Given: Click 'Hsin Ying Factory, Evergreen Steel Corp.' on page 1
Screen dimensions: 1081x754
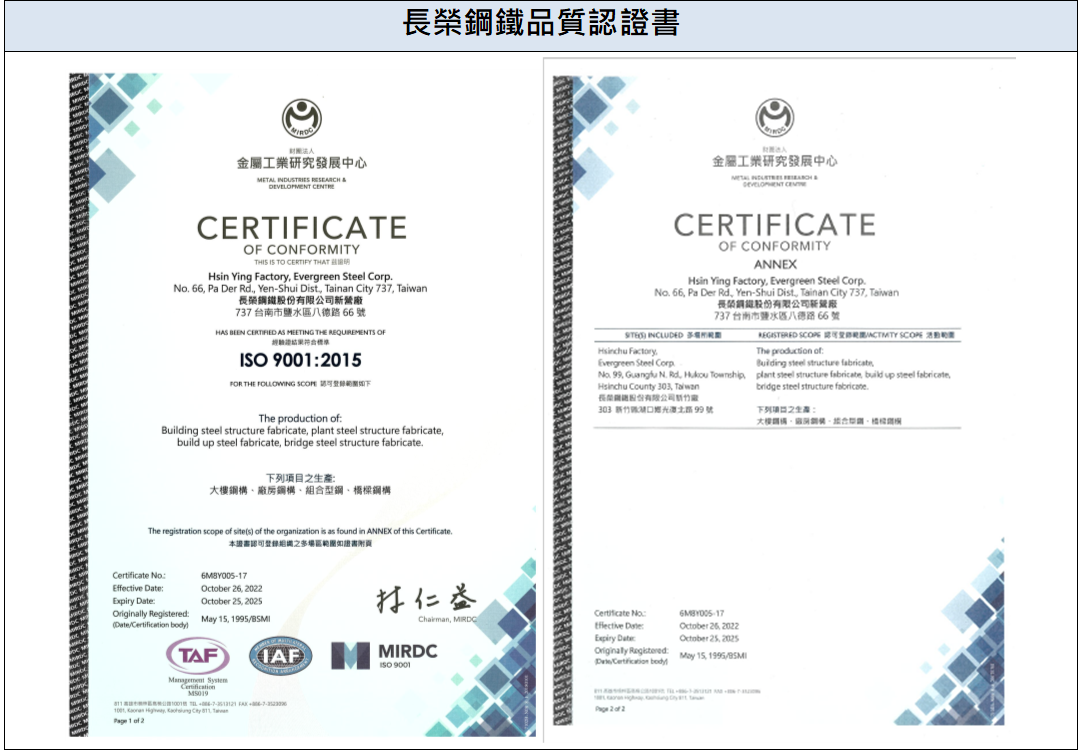Looking at the screenshot, I should (300, 276).
